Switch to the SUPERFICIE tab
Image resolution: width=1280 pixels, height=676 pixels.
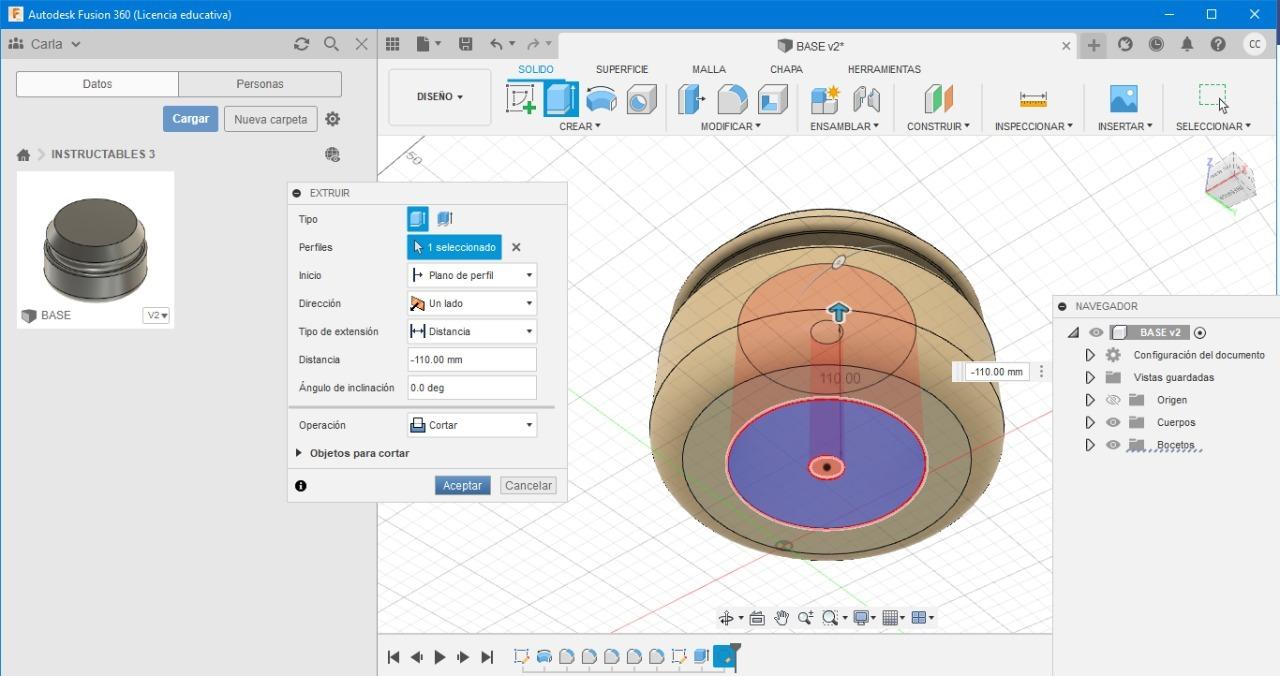pyautogui.click(x=622, y=69)
